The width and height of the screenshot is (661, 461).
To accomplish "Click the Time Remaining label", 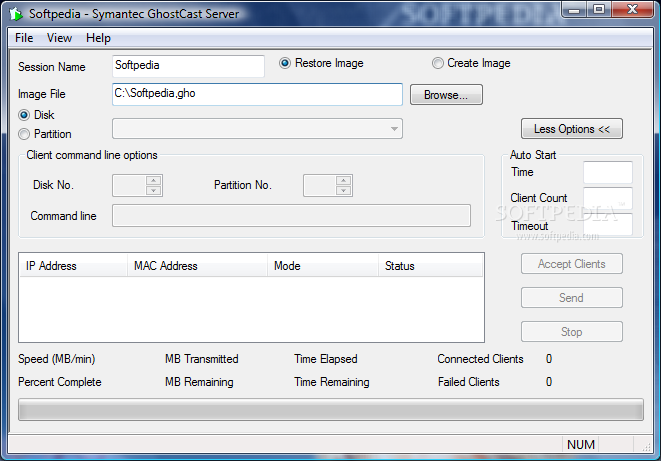I will [331, 382].
